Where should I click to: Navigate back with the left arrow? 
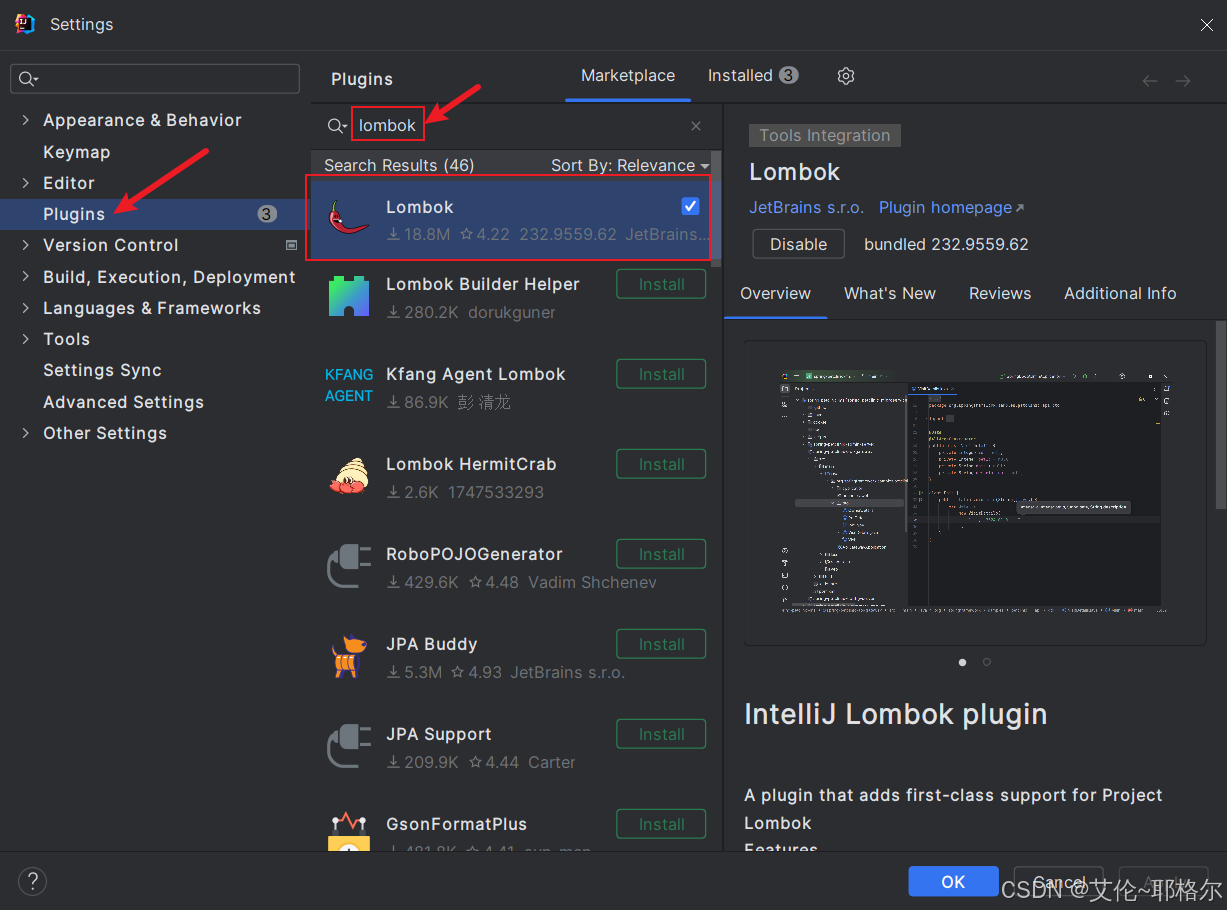click(1150, 81)
